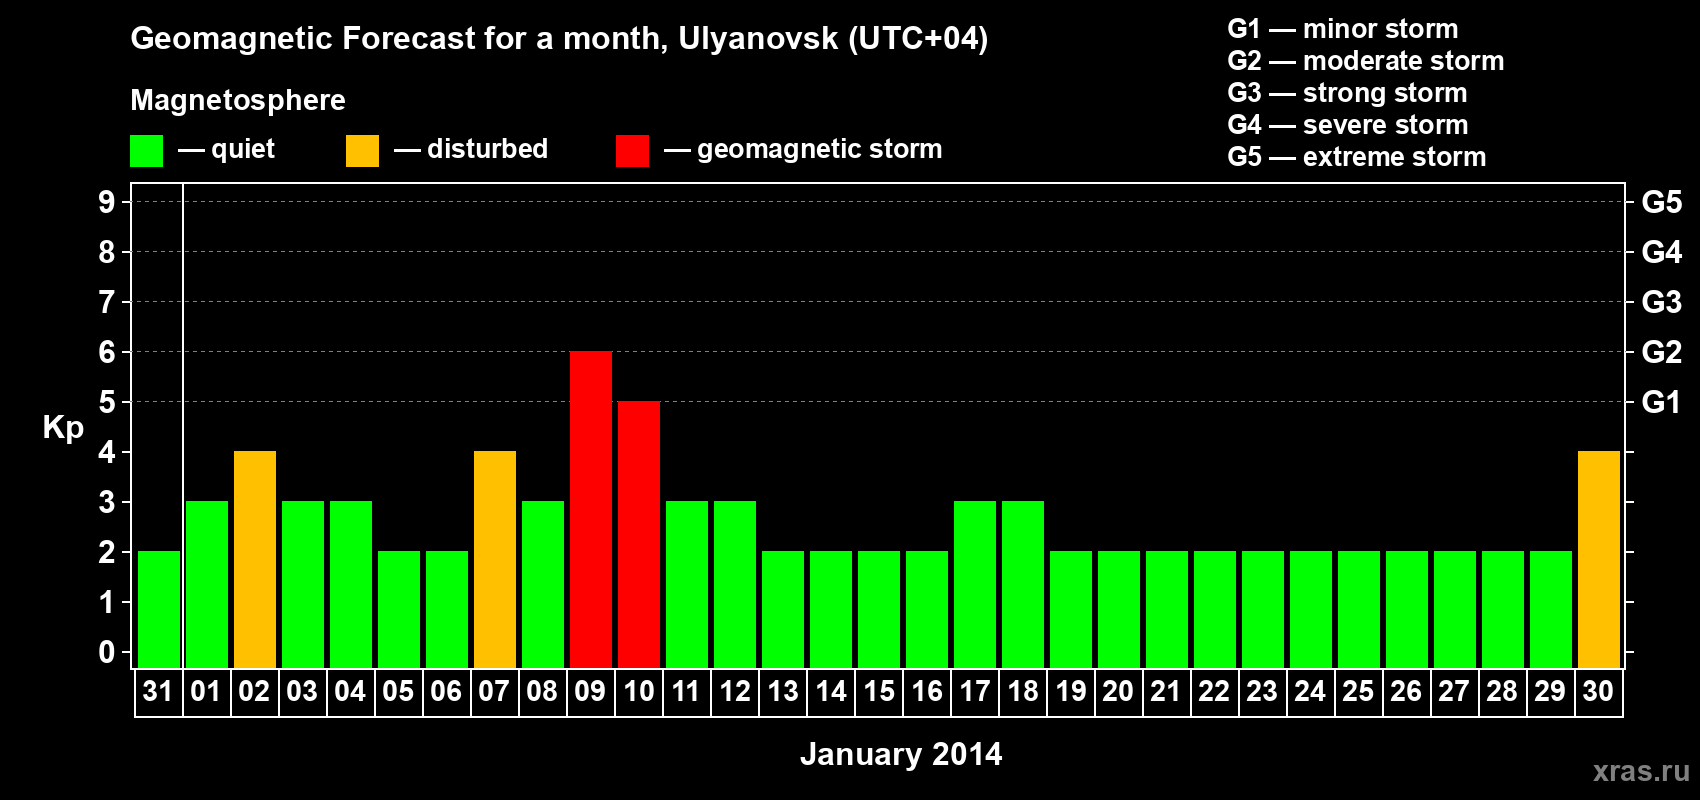The width and height of the screenshot is (1700, 800).
Task: Select the orange bar for day 02
Action: [255, 559]
